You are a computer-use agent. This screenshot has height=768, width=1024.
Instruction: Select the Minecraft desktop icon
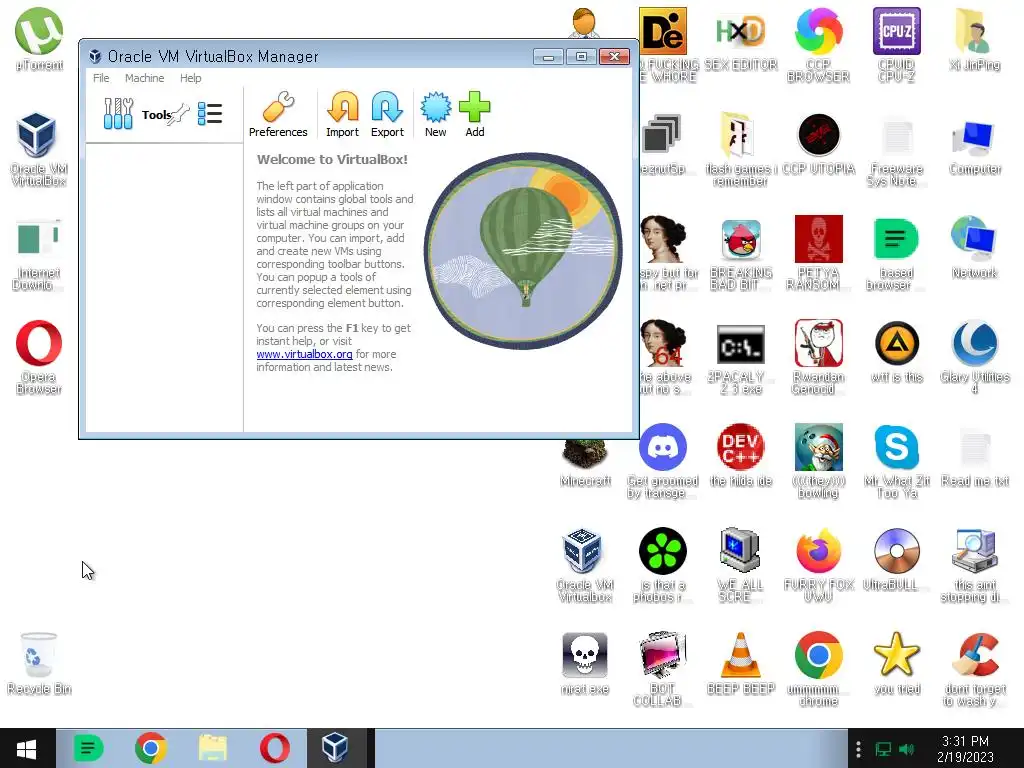585,462
